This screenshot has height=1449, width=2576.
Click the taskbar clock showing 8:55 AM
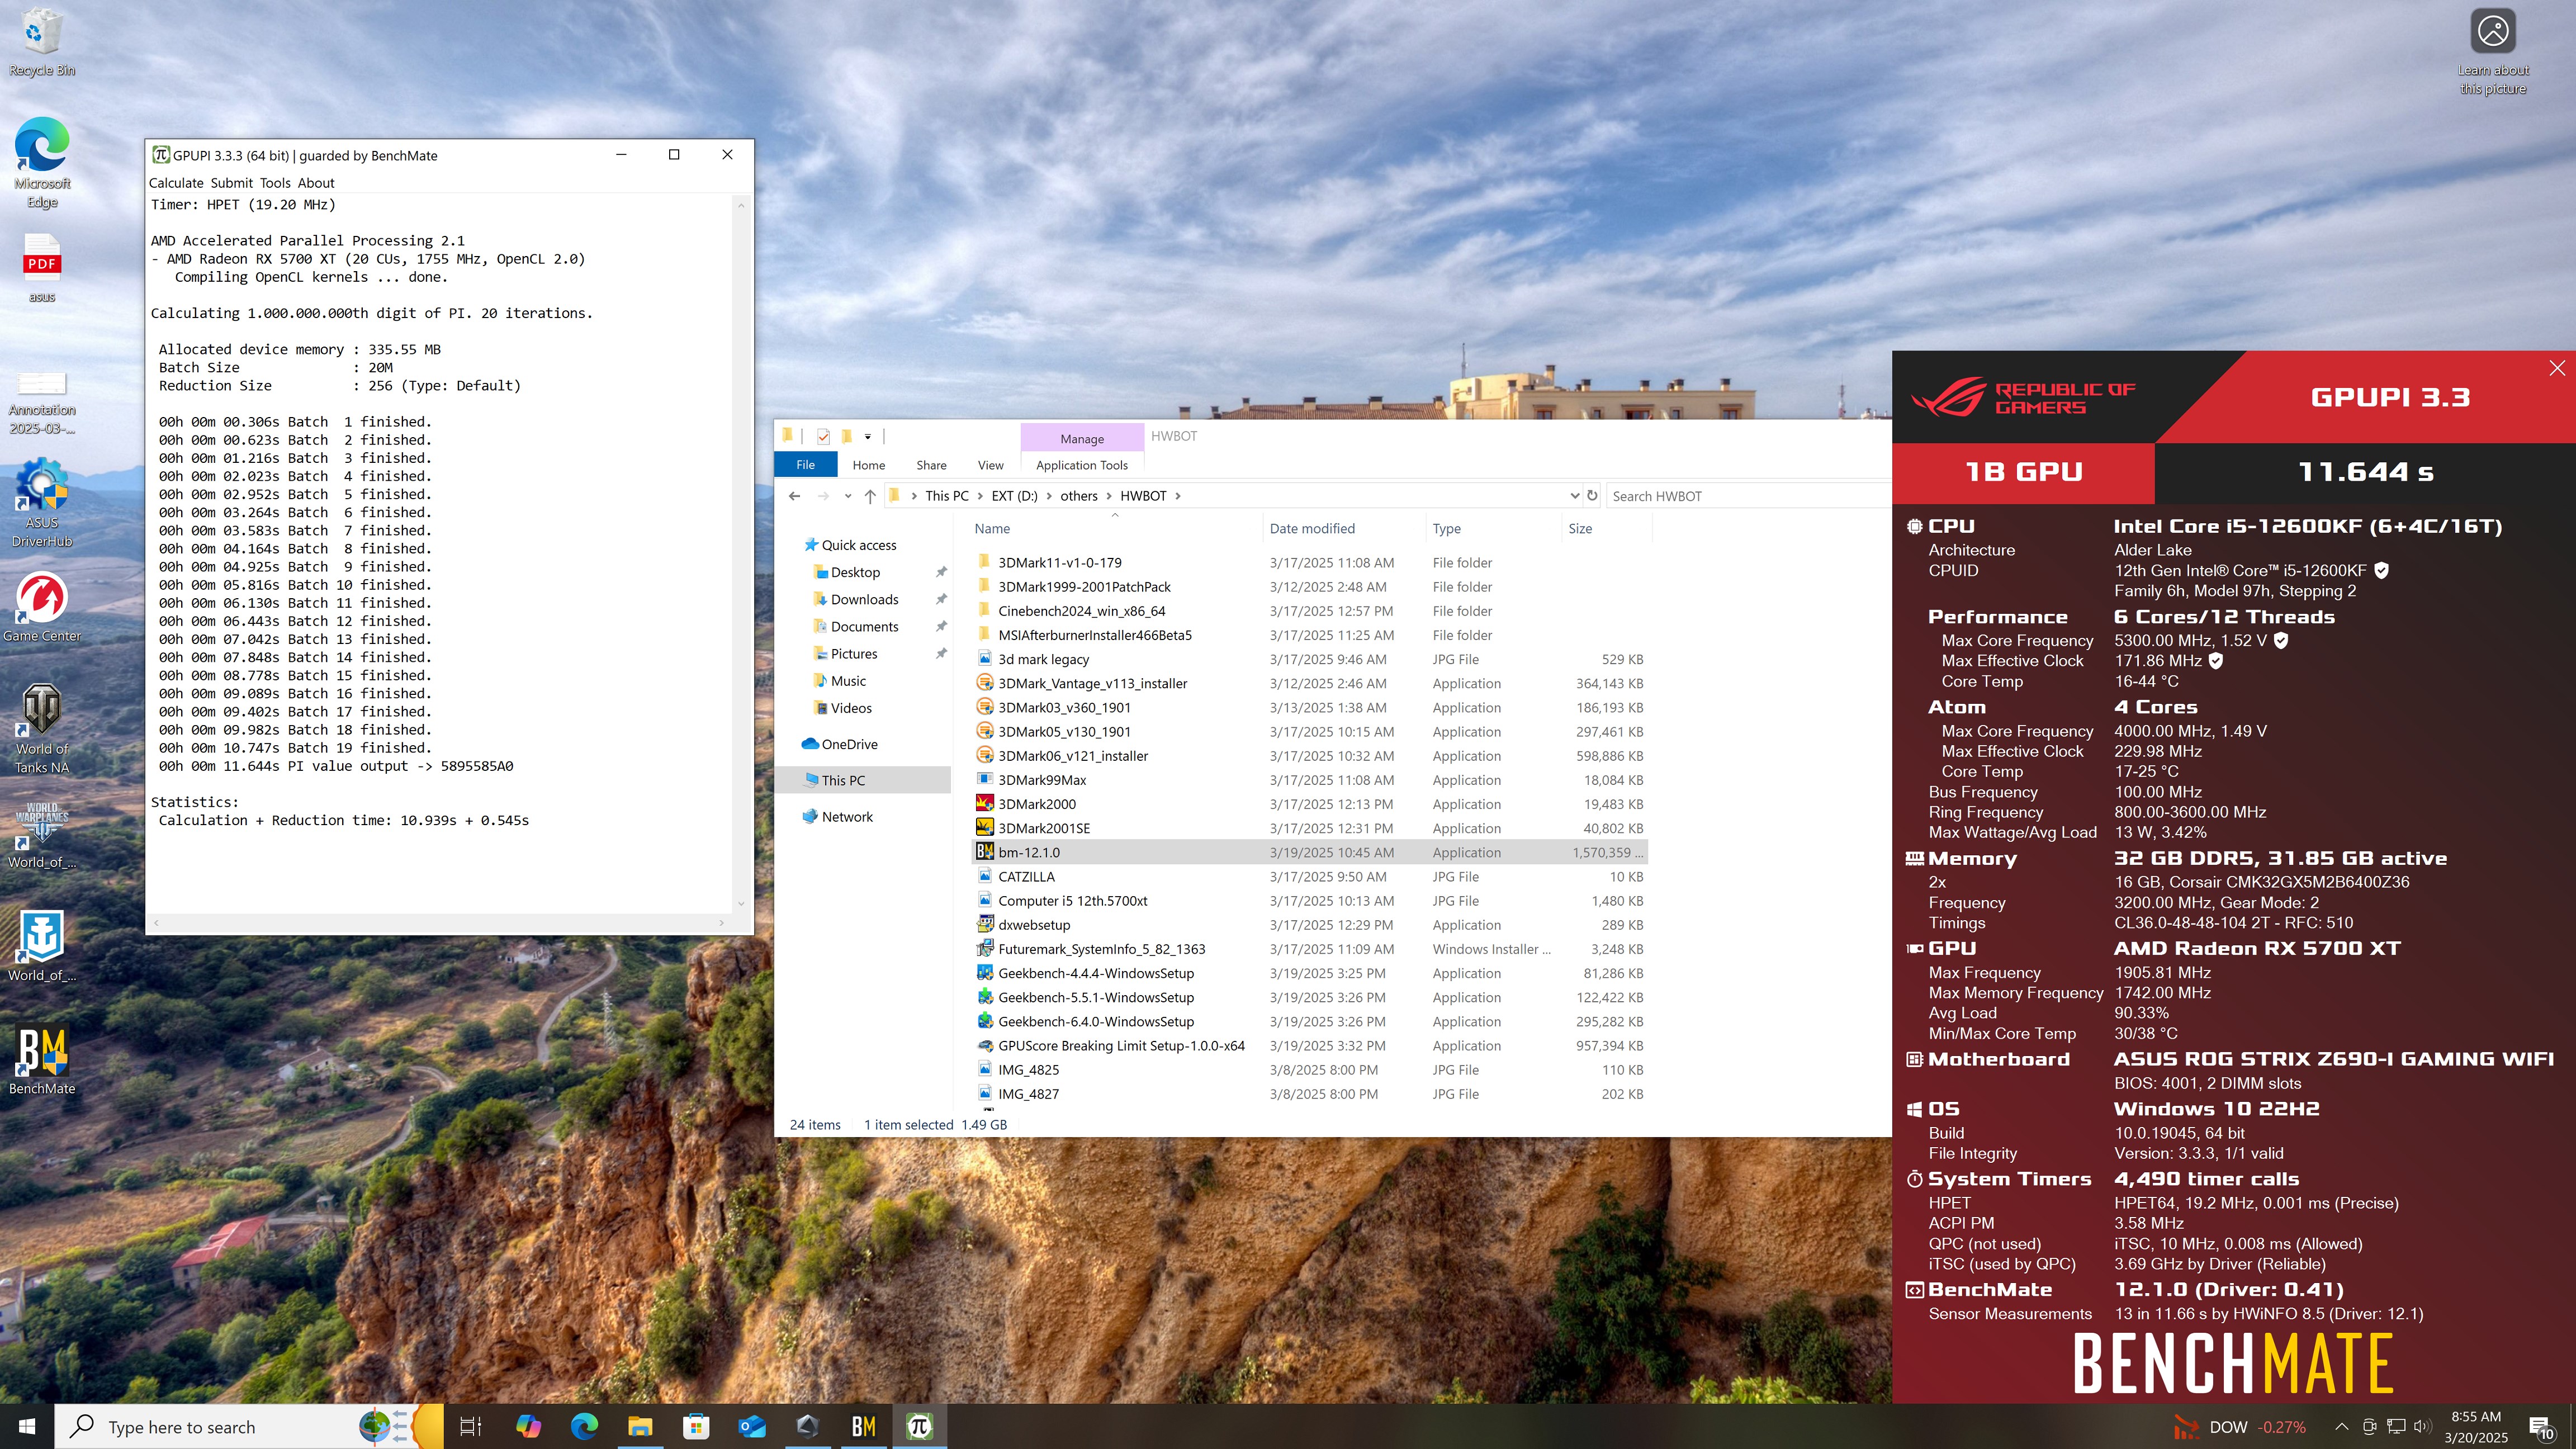2477,1427
